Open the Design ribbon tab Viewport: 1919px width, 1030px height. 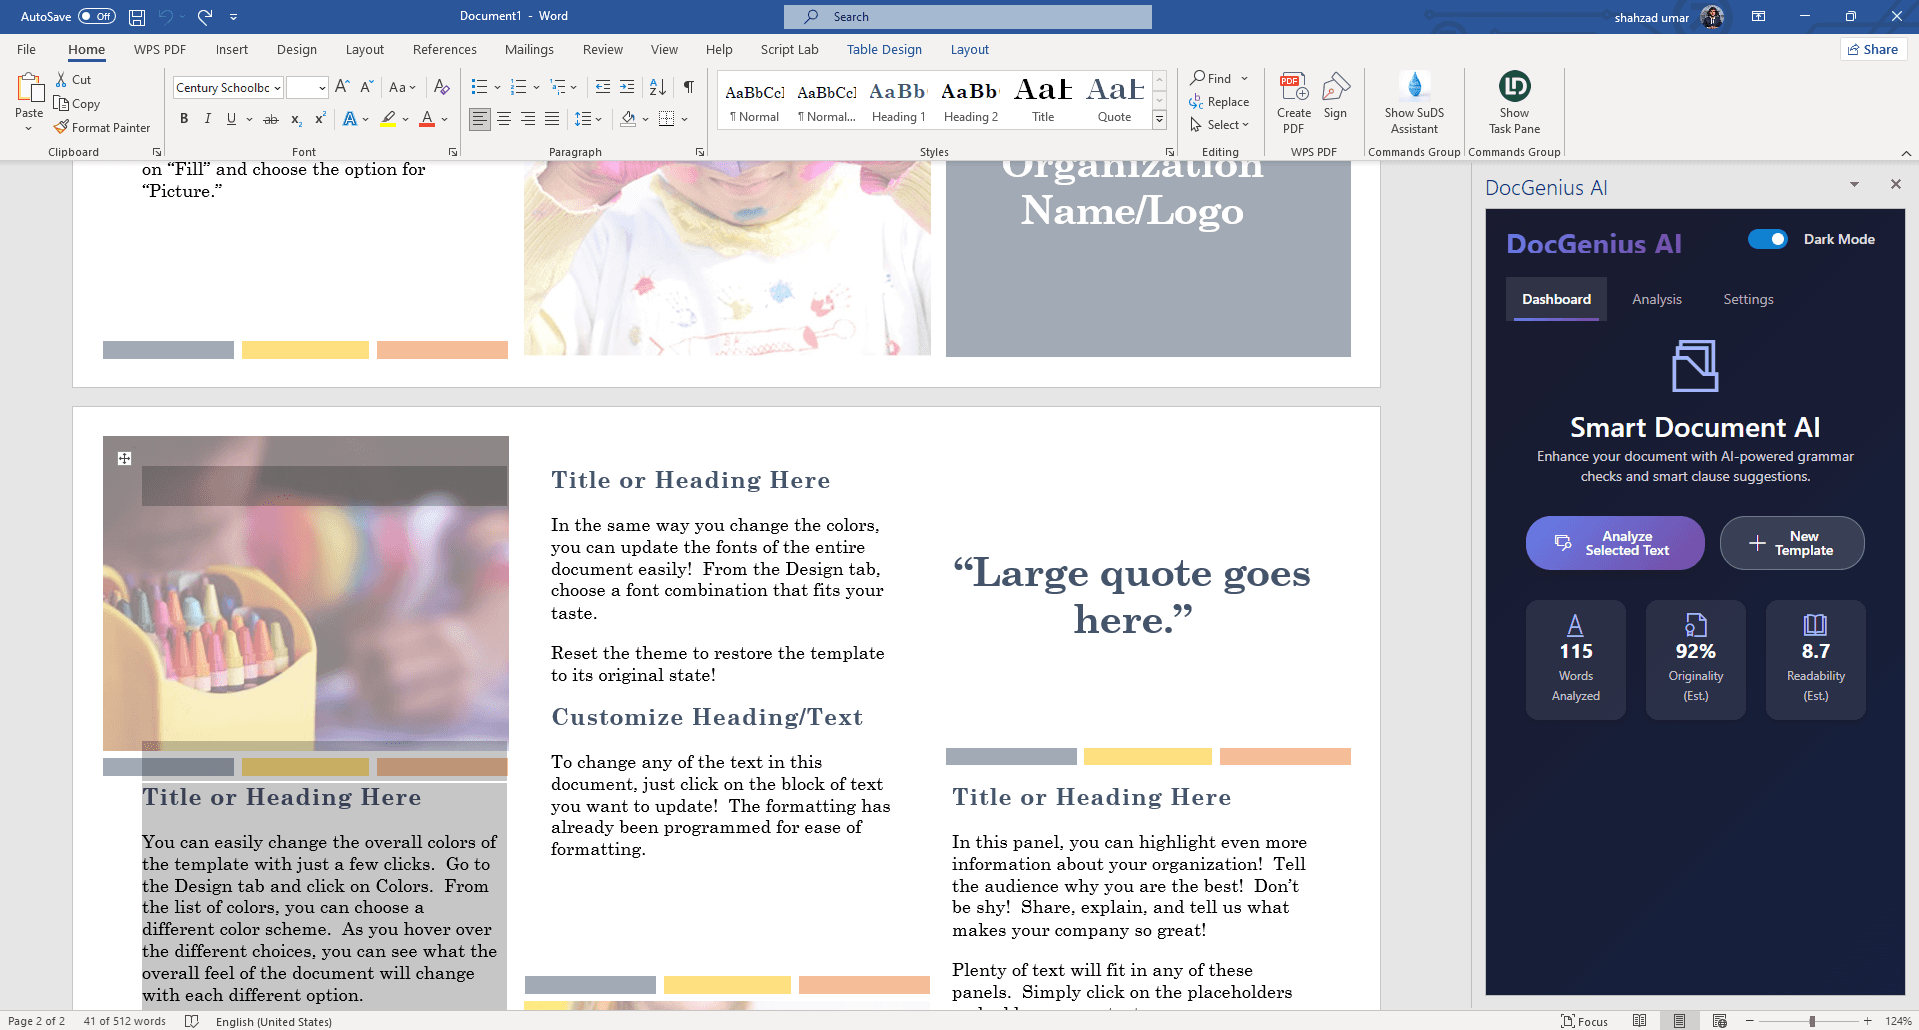297,49
